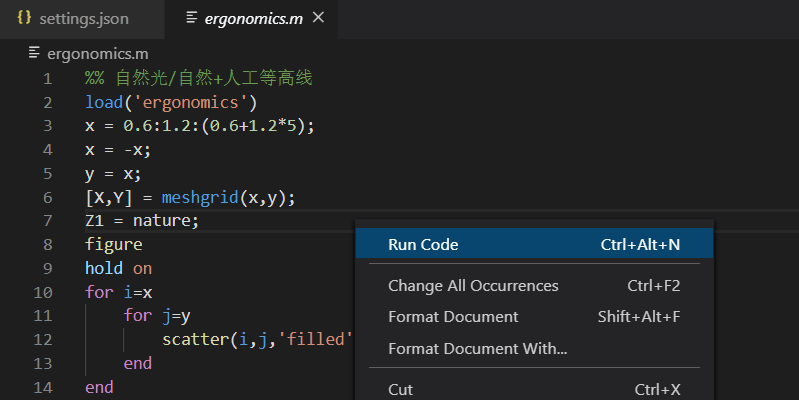Click the line 'x = 0.6:1.2:(0.6+1.2*5);'

[x=200, y=126]
